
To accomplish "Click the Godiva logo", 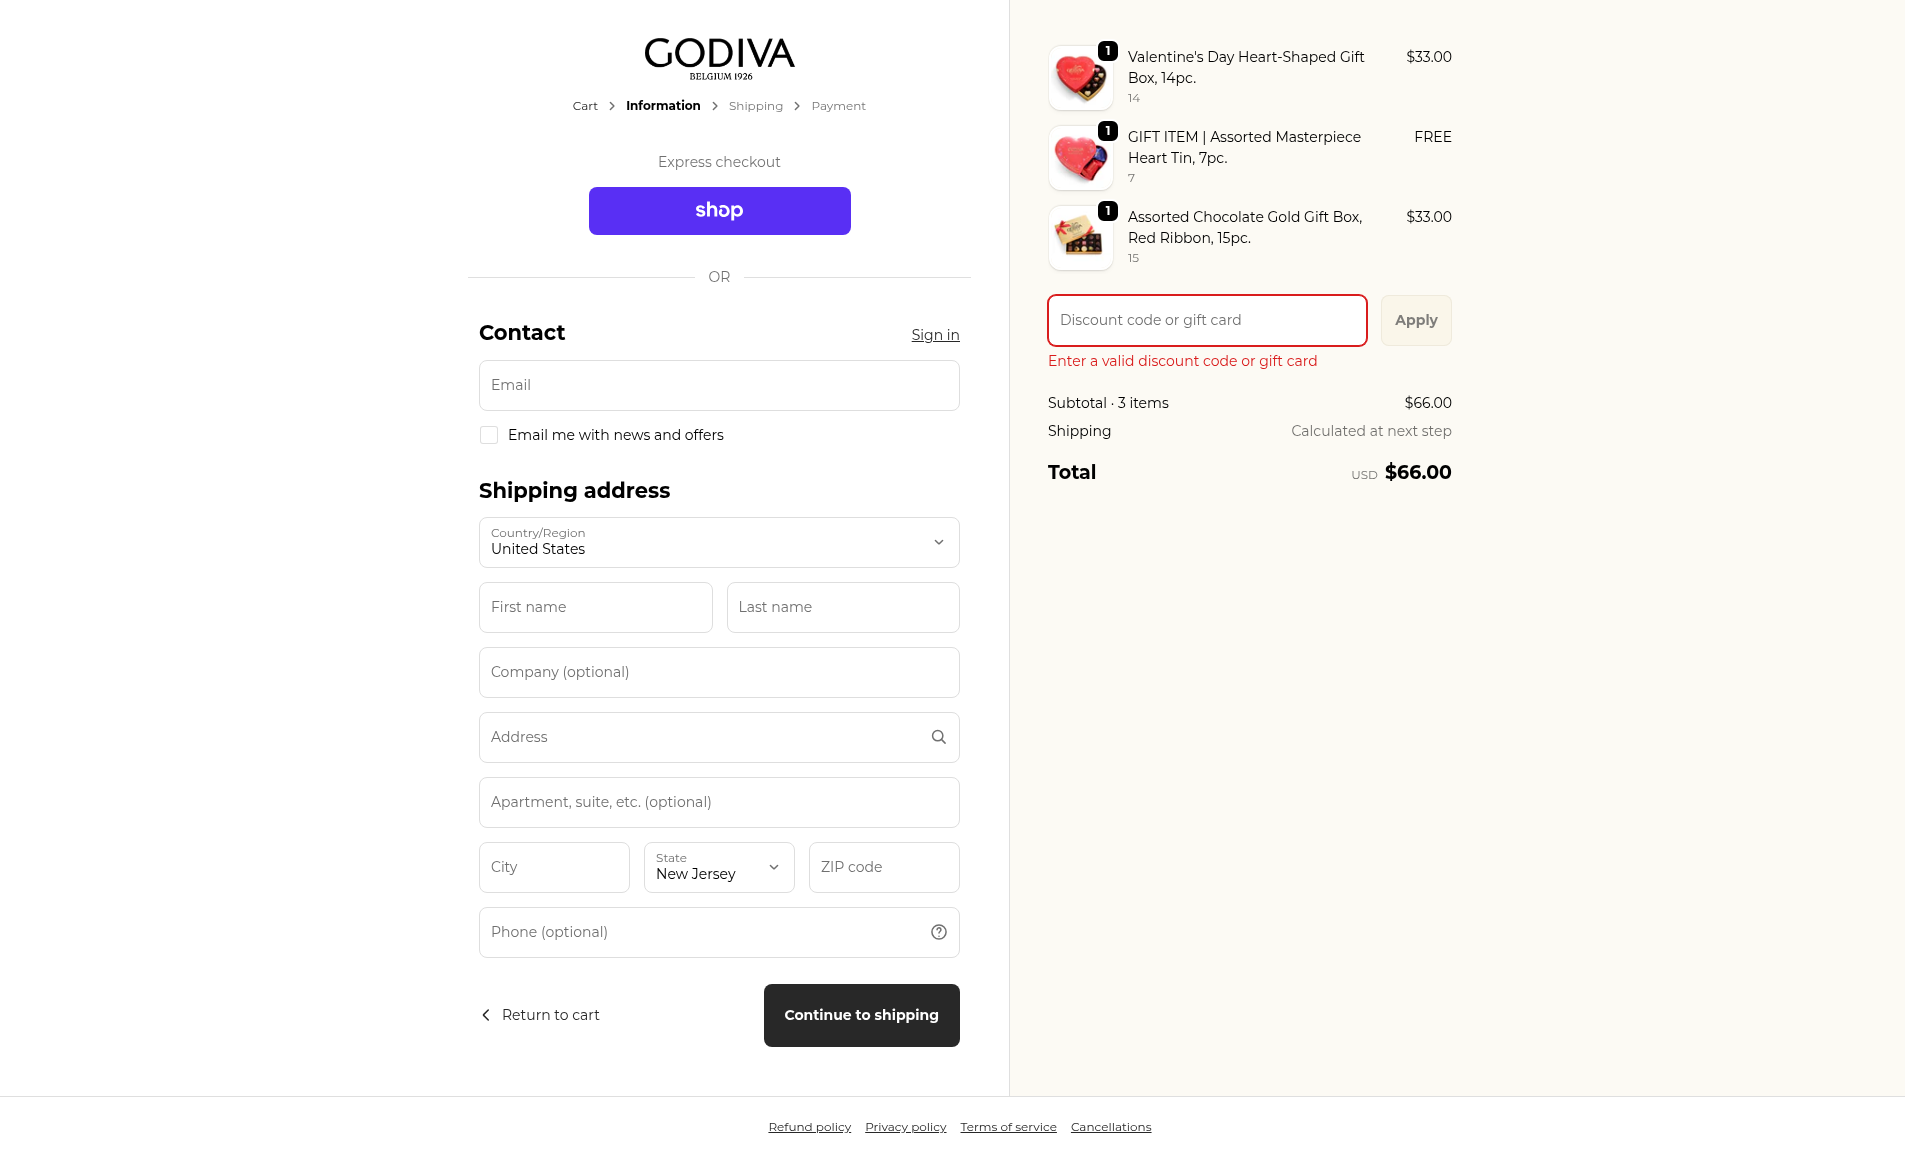I will click(x=719, y=58).
